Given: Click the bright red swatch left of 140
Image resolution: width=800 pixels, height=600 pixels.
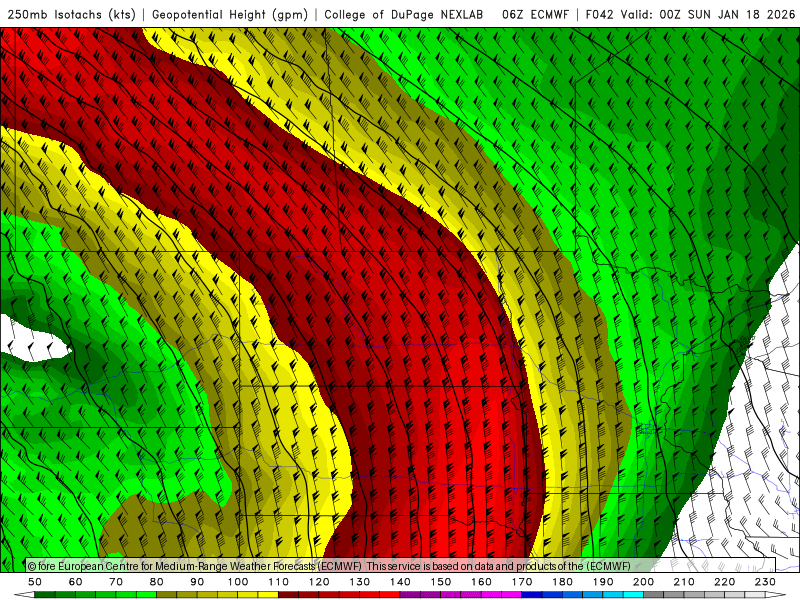Looking at the screenshot, I should (x=390, y=595).
